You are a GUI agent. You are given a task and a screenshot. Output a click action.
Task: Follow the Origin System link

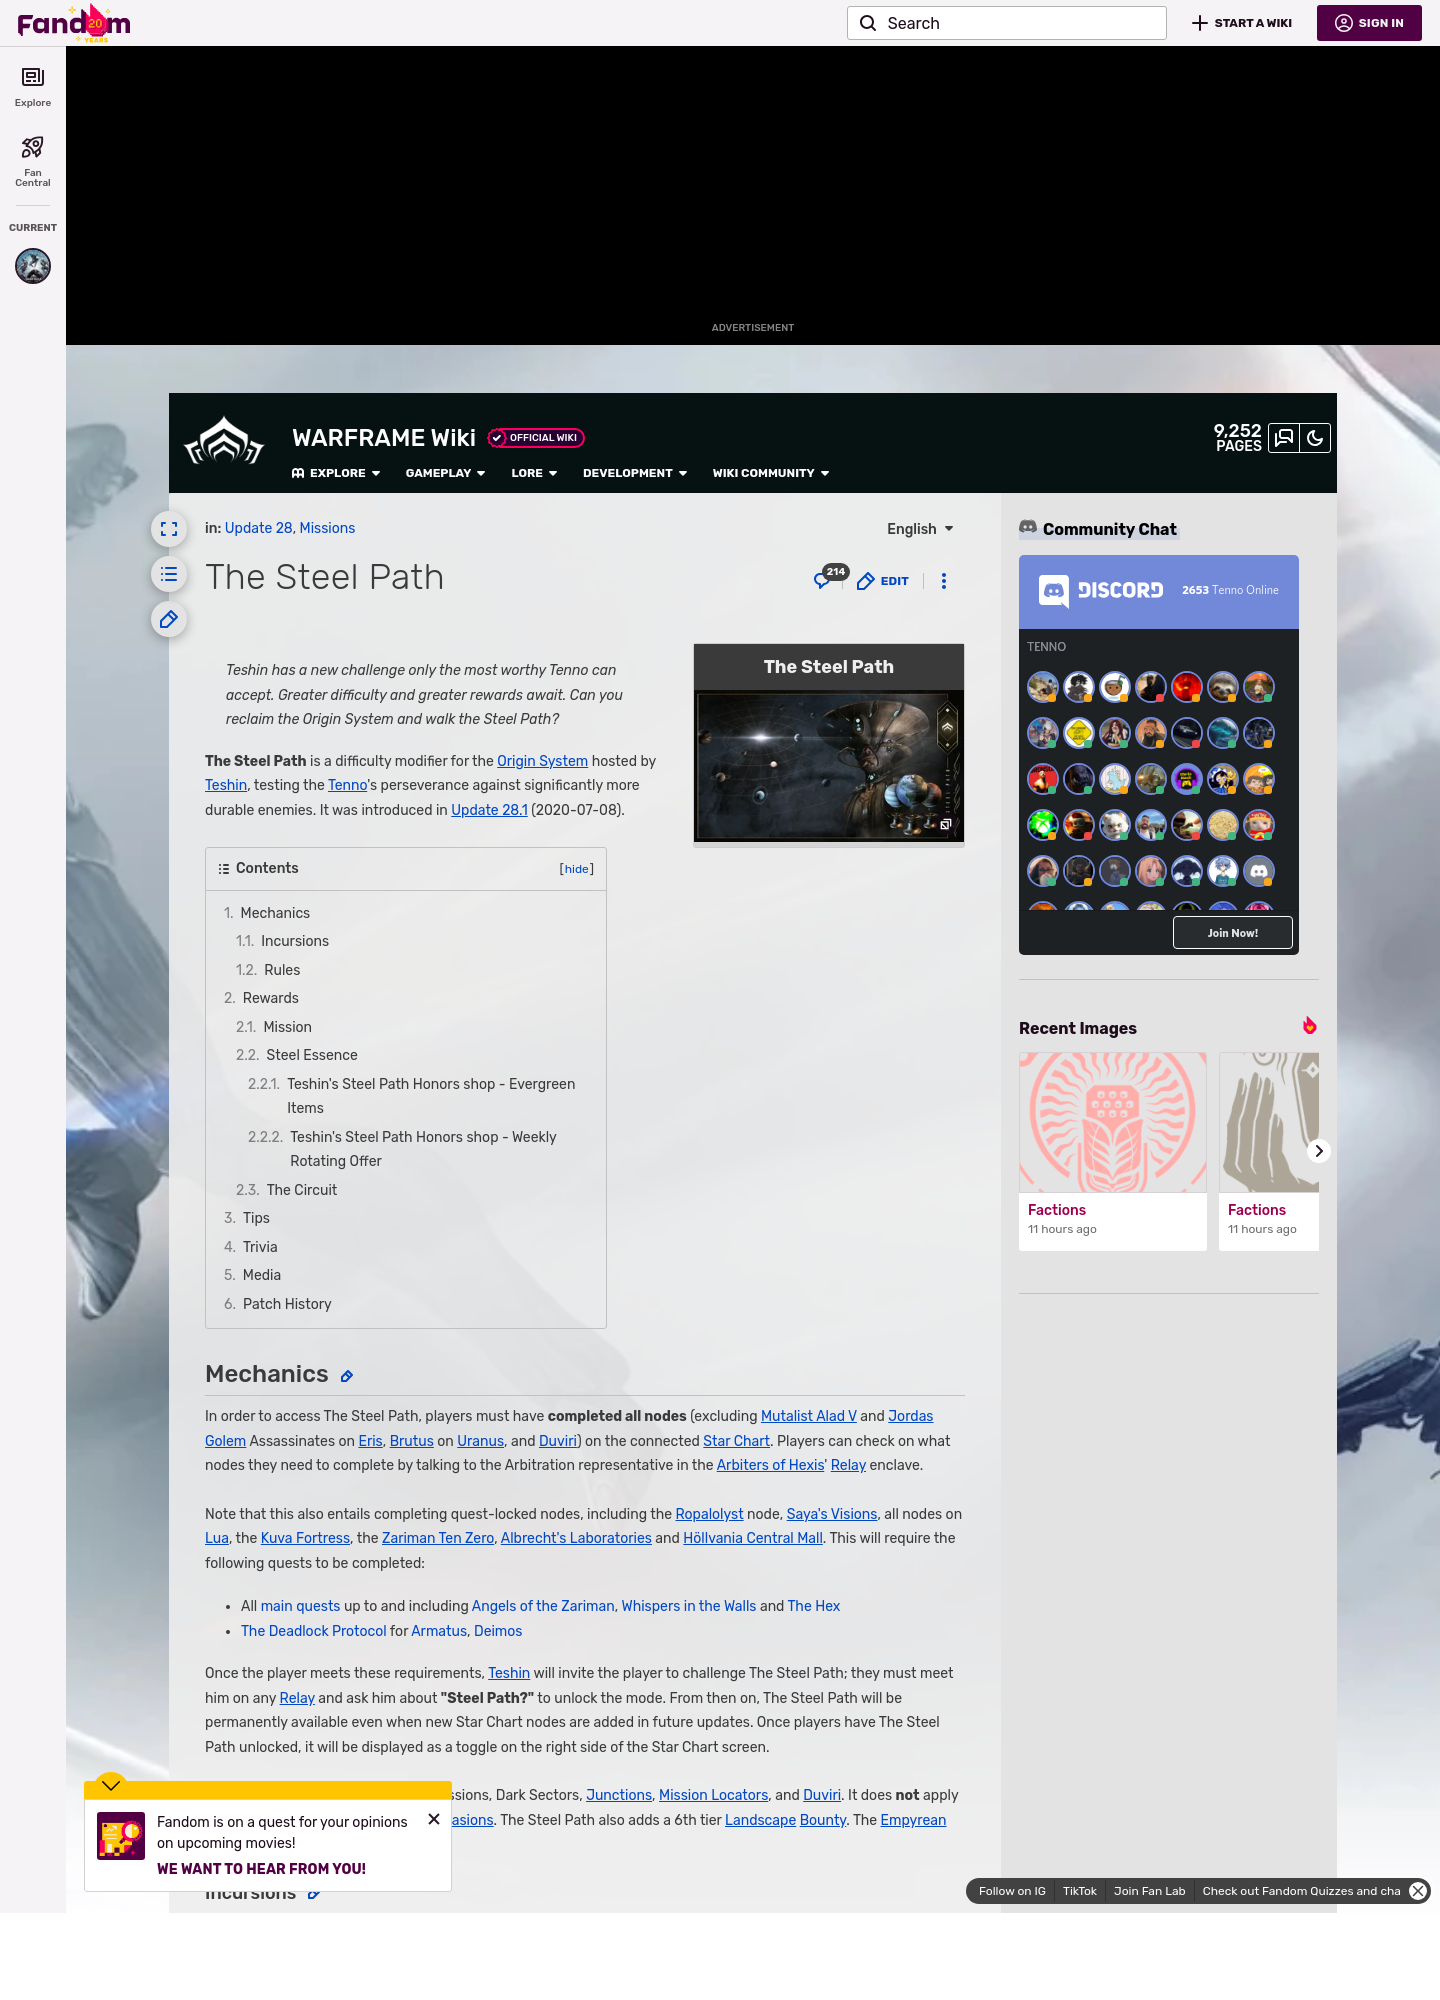(x=542, y=761)
